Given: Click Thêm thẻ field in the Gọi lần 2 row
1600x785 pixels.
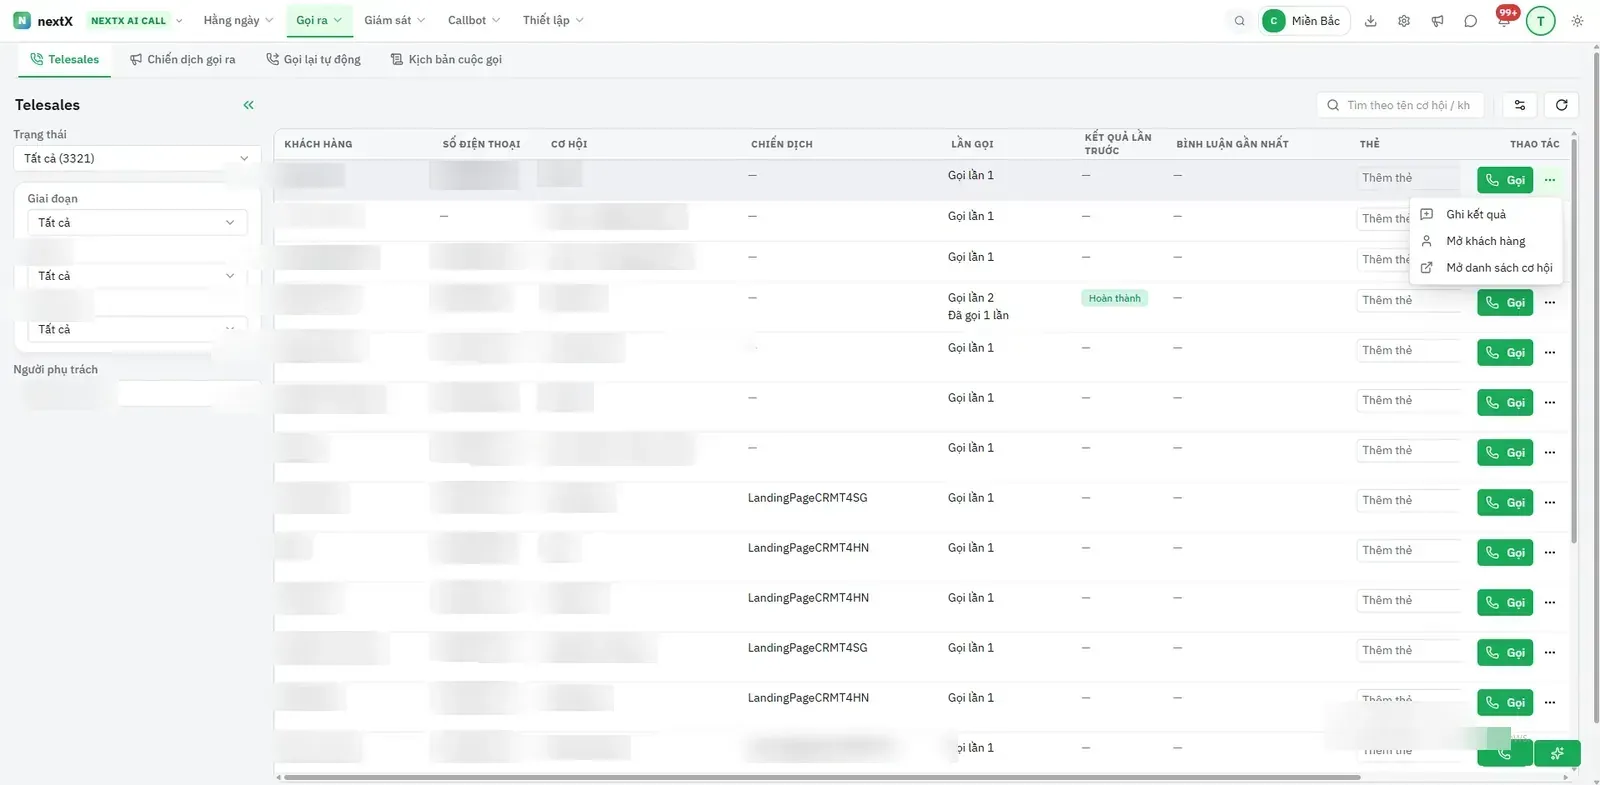Looking at the screenshot, I should [x=1409, y=300].
